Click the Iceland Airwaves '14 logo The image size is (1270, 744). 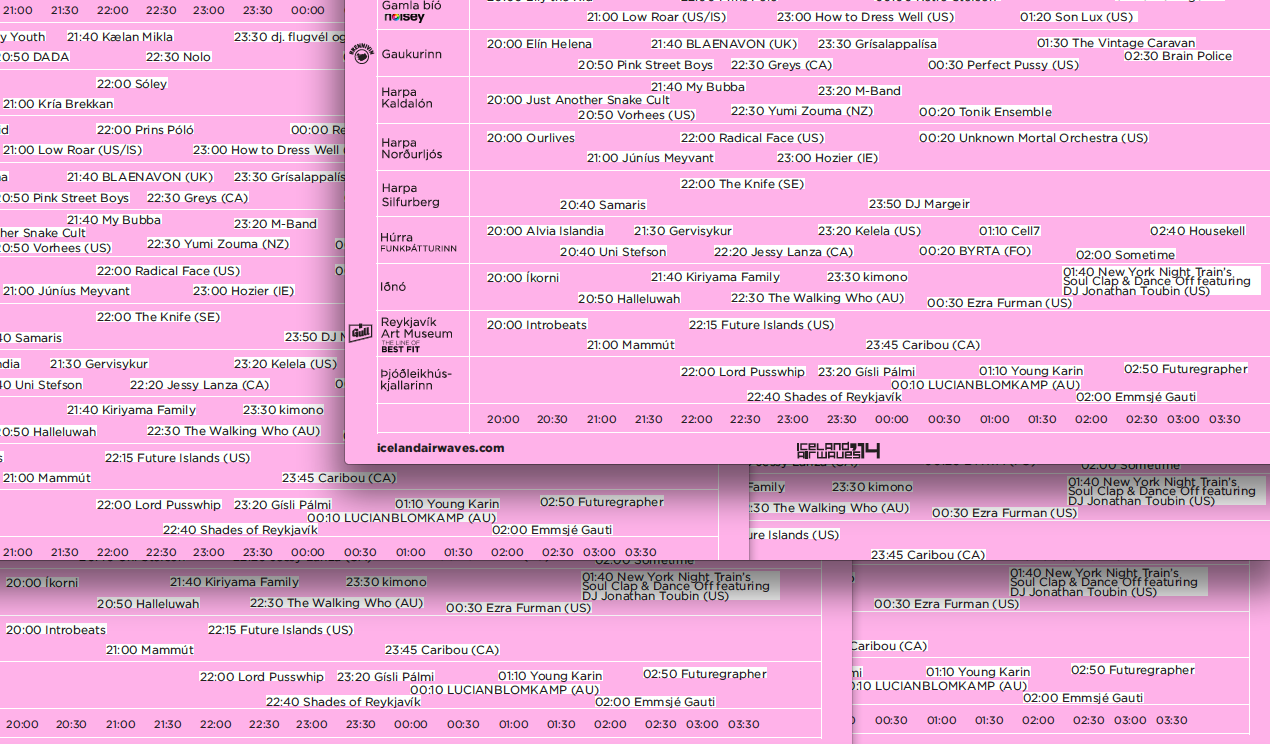point(838,451)
